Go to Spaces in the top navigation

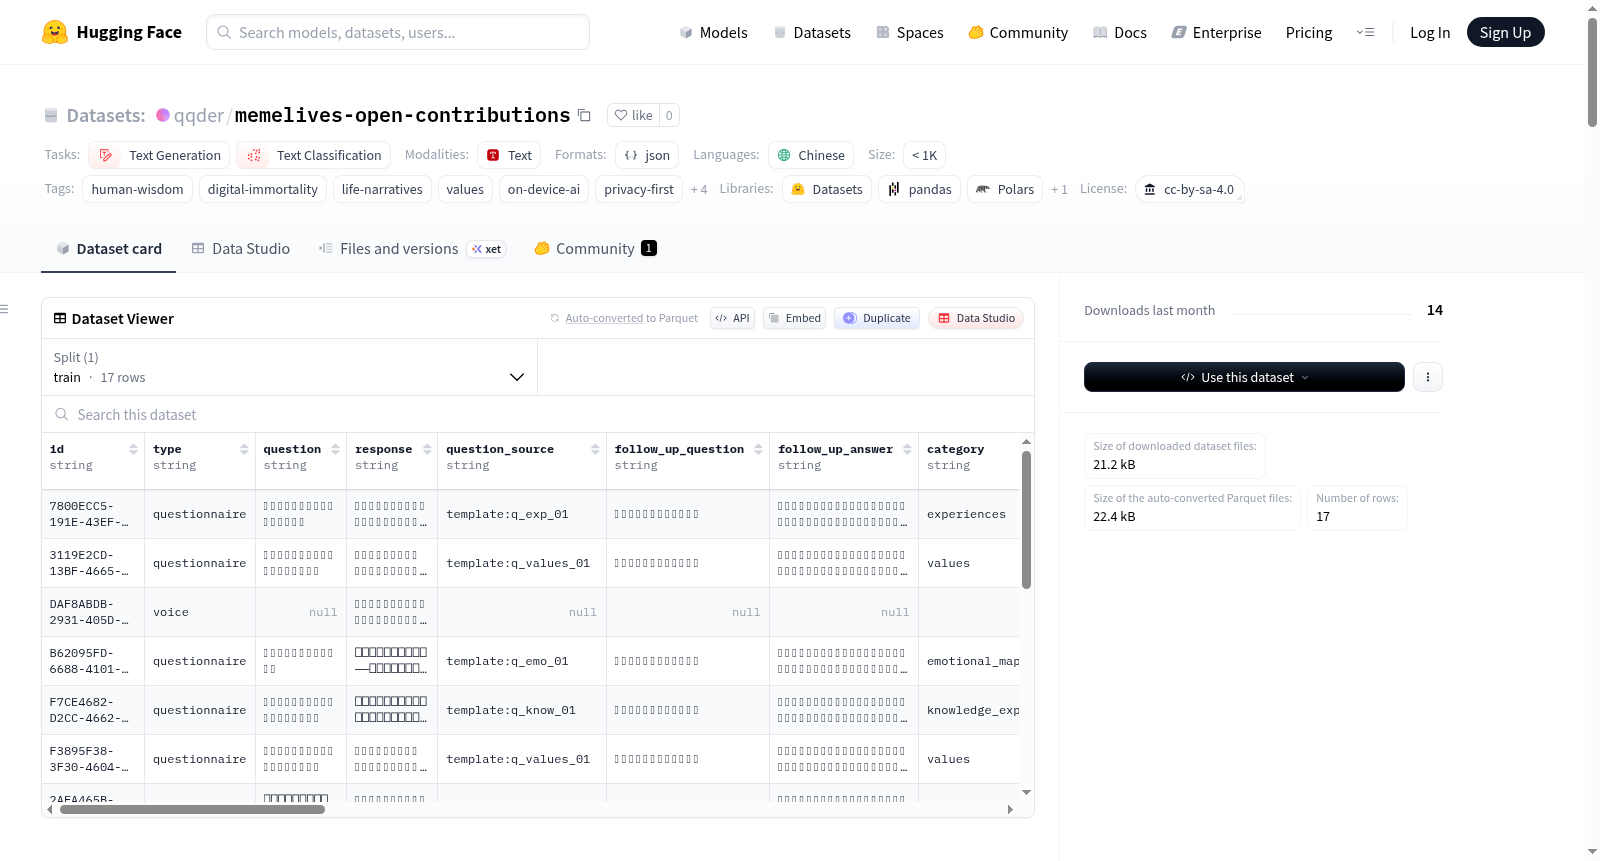(x=909, y=32)
